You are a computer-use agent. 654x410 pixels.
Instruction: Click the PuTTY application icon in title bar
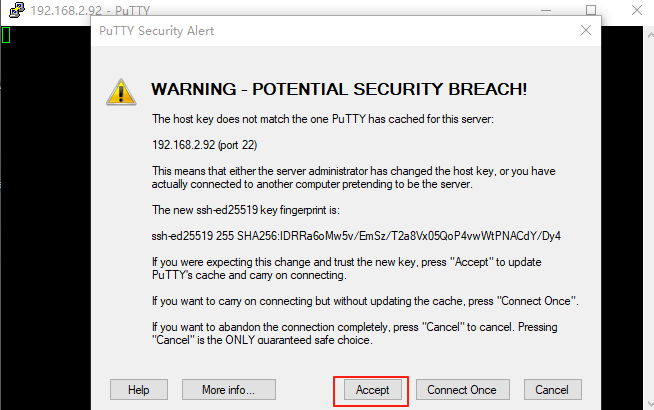click(x=14, y=10)
